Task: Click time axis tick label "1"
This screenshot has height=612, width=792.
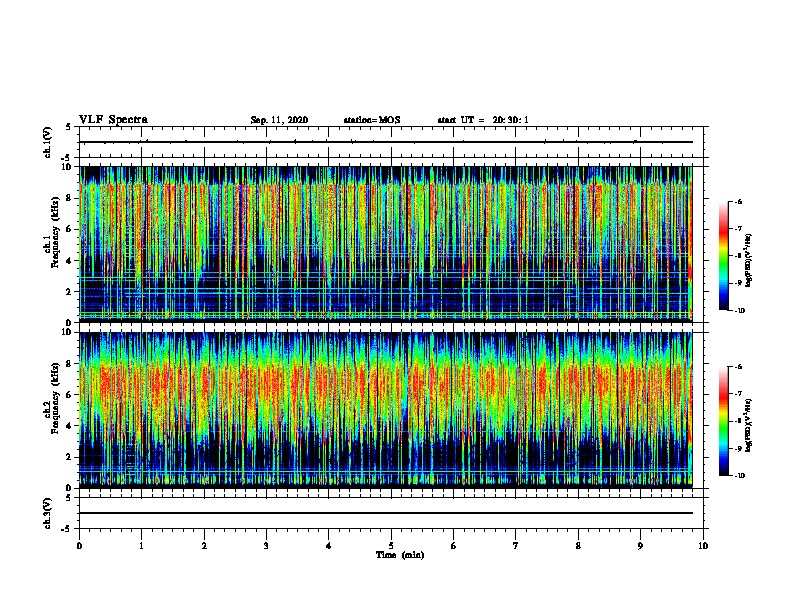Action: pyautogui.click(x=142, y=545)
